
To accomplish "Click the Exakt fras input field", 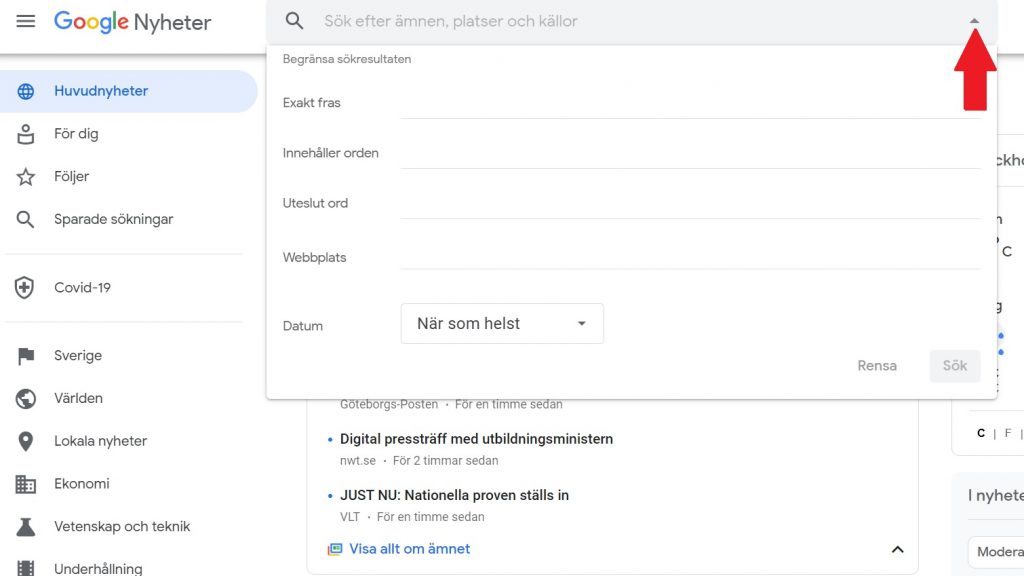I will [690, 103].
